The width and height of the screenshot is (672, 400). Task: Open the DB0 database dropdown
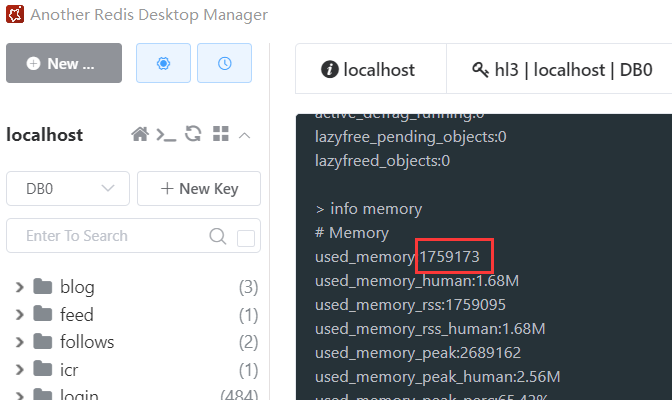pyautogui.click(x=68, y=188)
